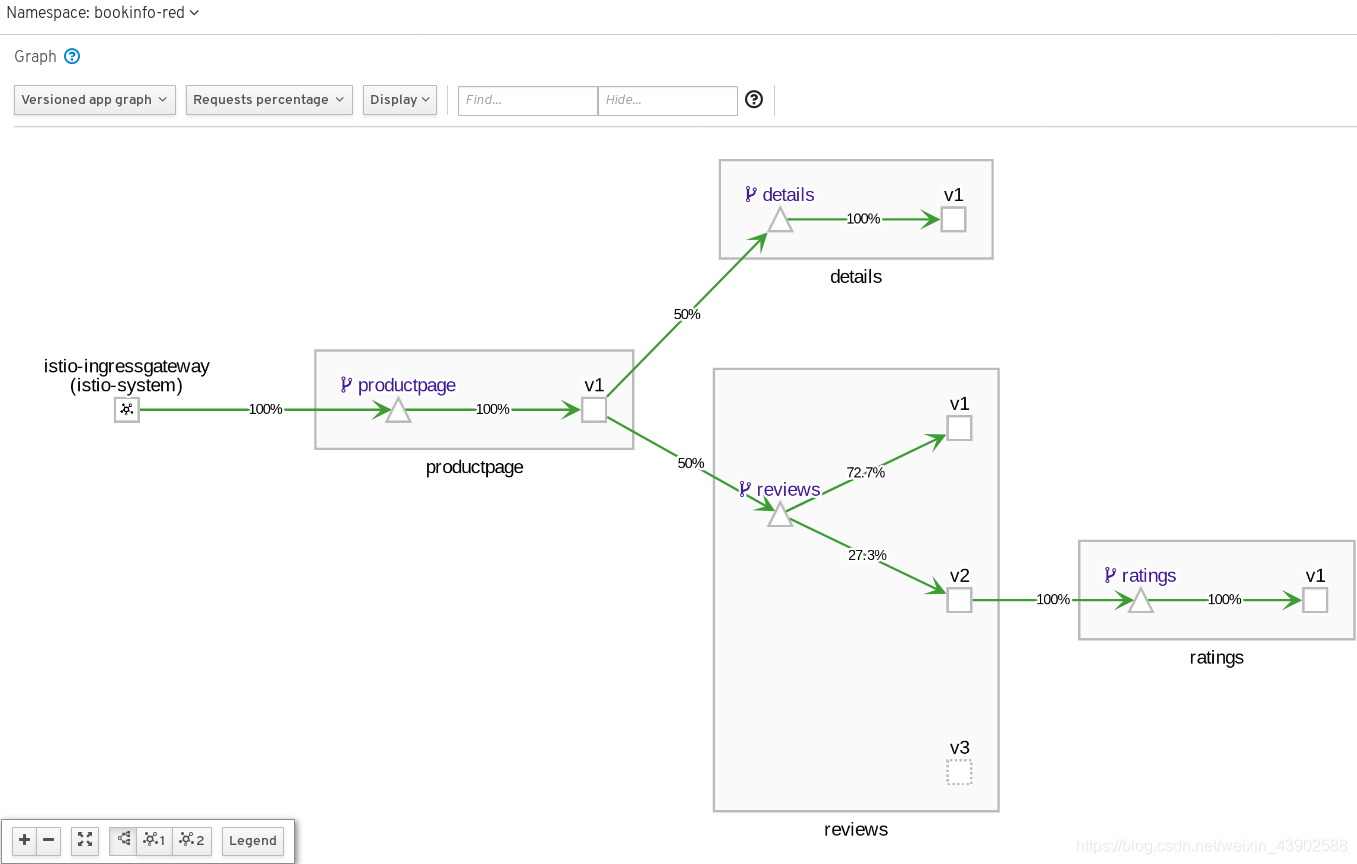Click the virtual service icon beside details
1357x864 pixels.
pyautogui.click(x=751, y=194)
